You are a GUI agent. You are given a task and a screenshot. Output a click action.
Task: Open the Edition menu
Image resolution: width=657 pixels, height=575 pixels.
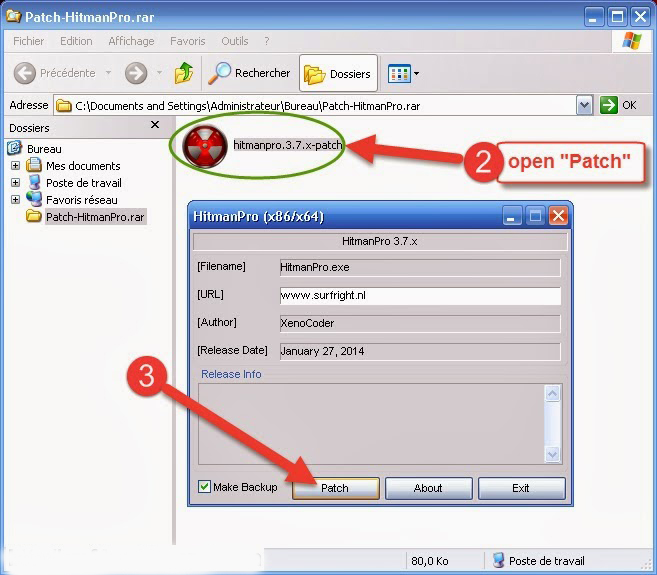(x=76, y=41)
